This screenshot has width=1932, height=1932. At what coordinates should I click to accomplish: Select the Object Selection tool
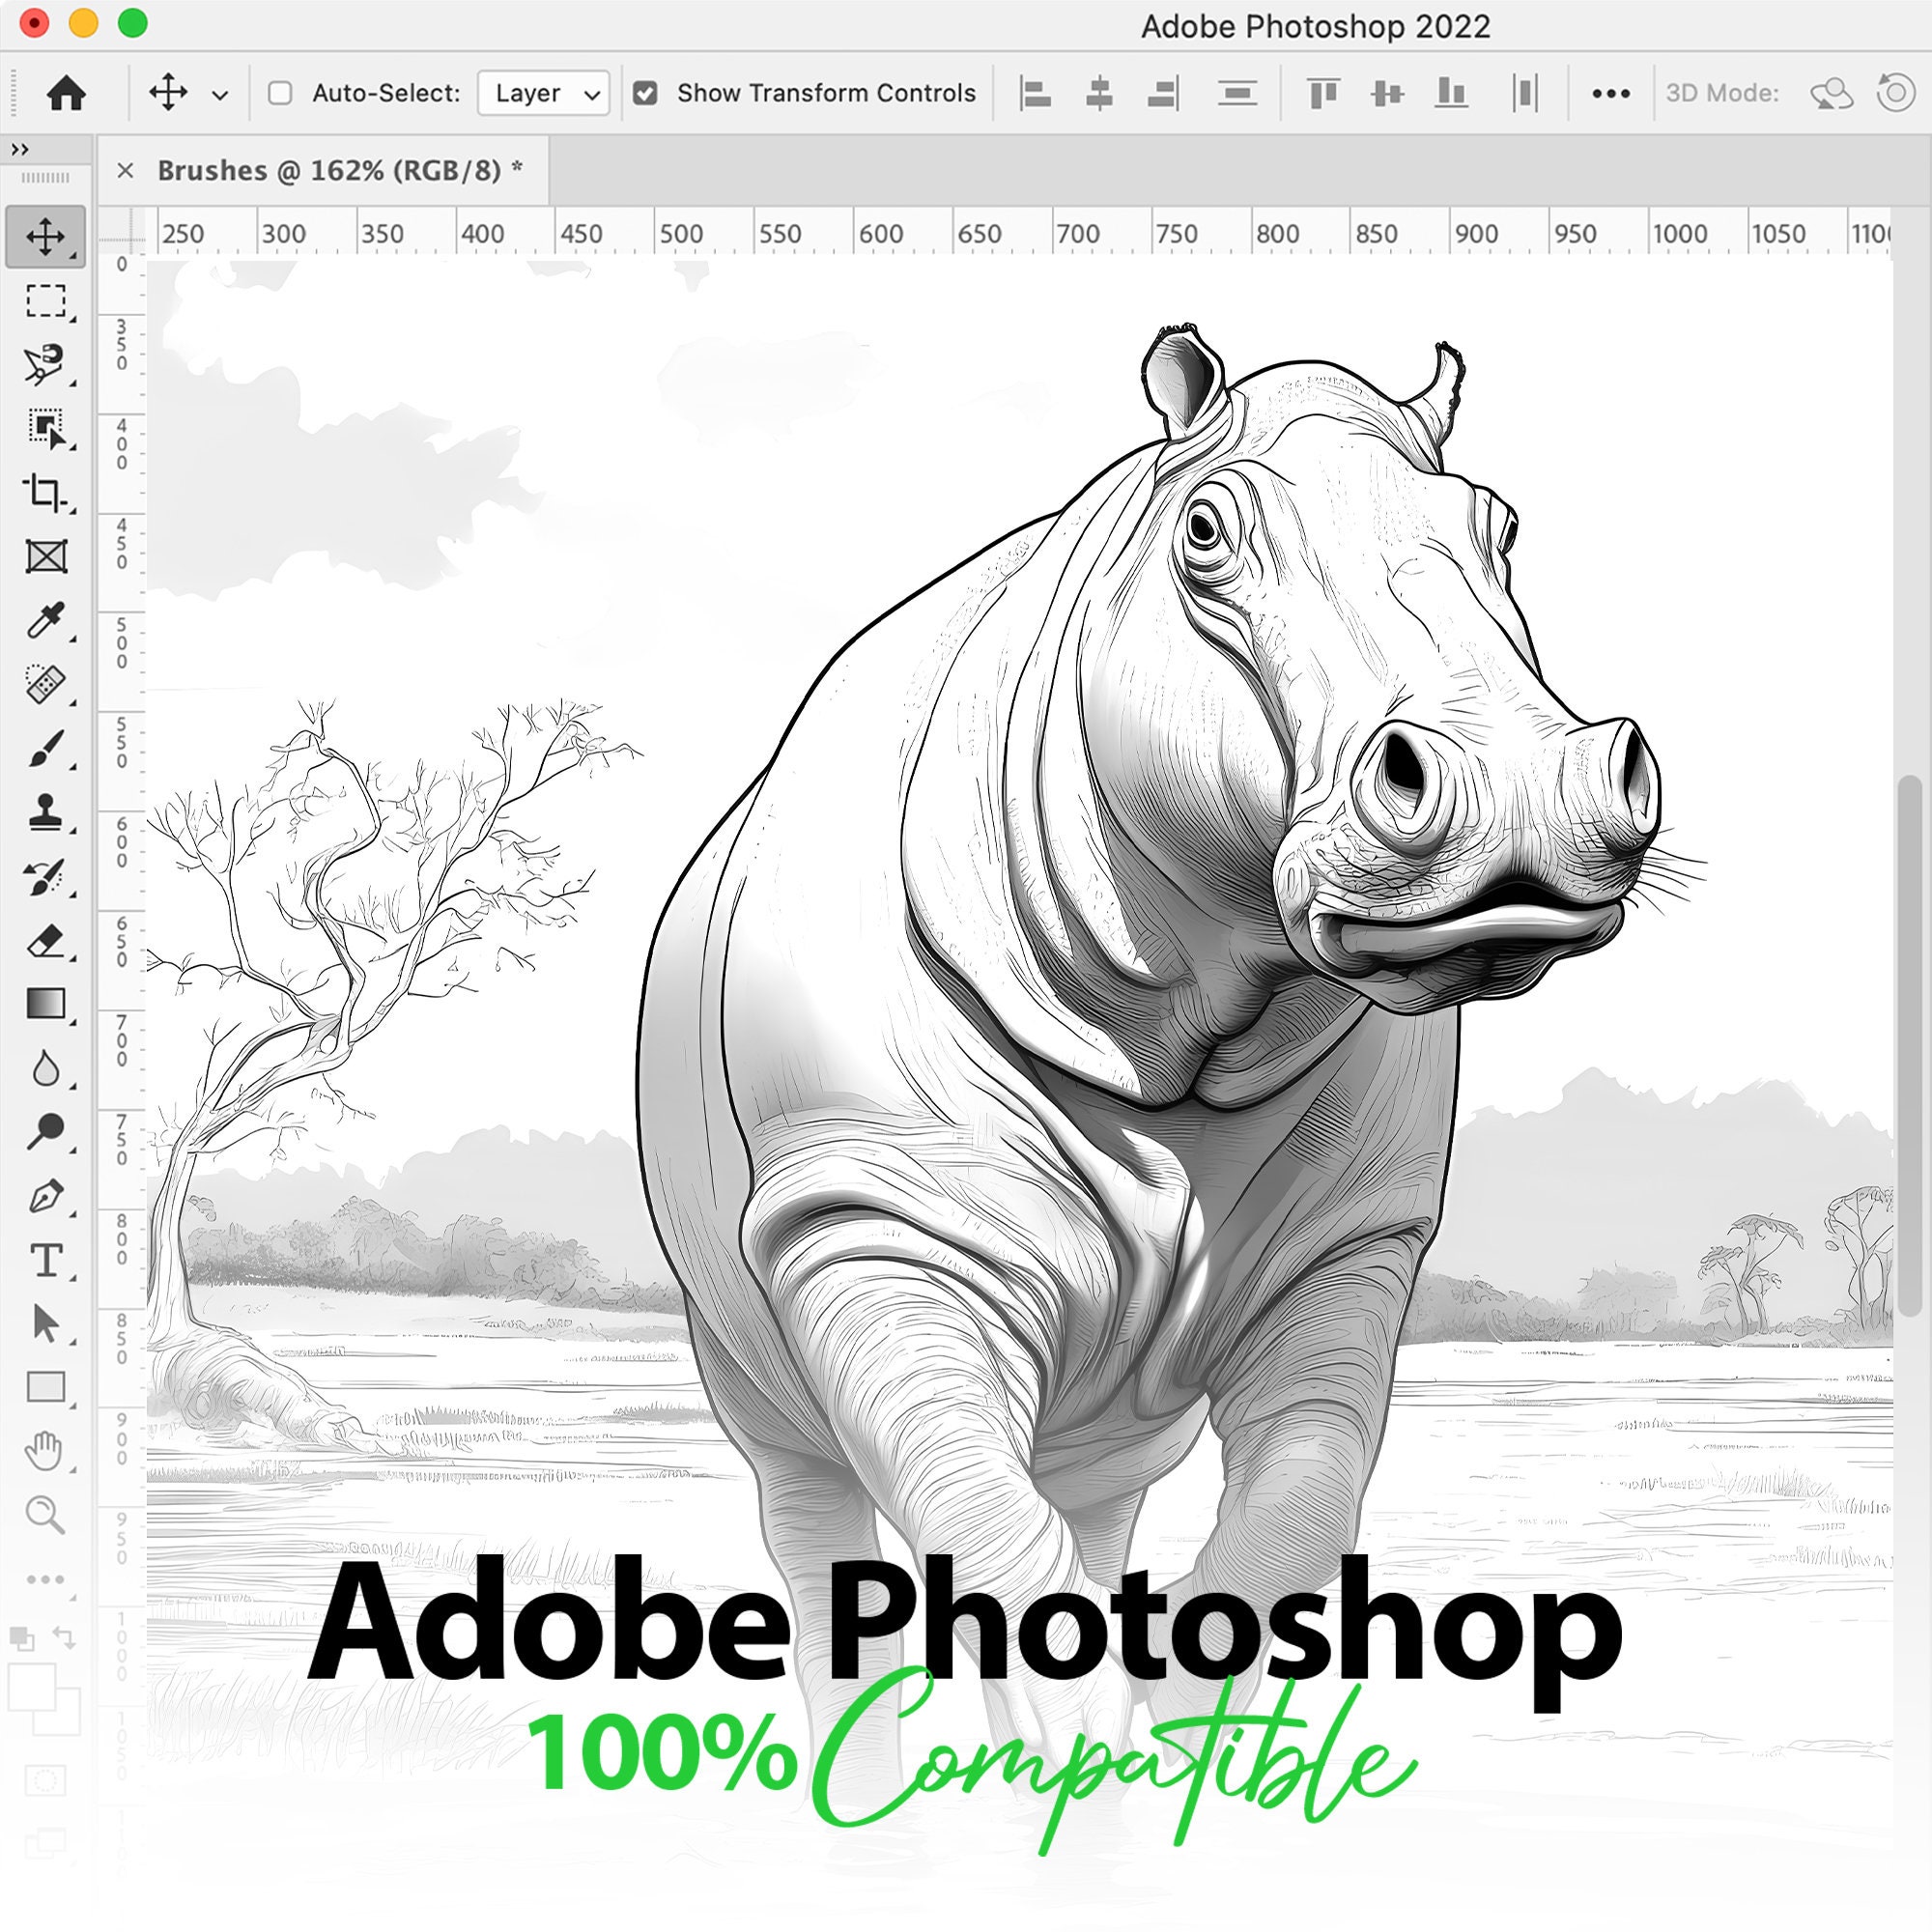(x=45, y=429)
